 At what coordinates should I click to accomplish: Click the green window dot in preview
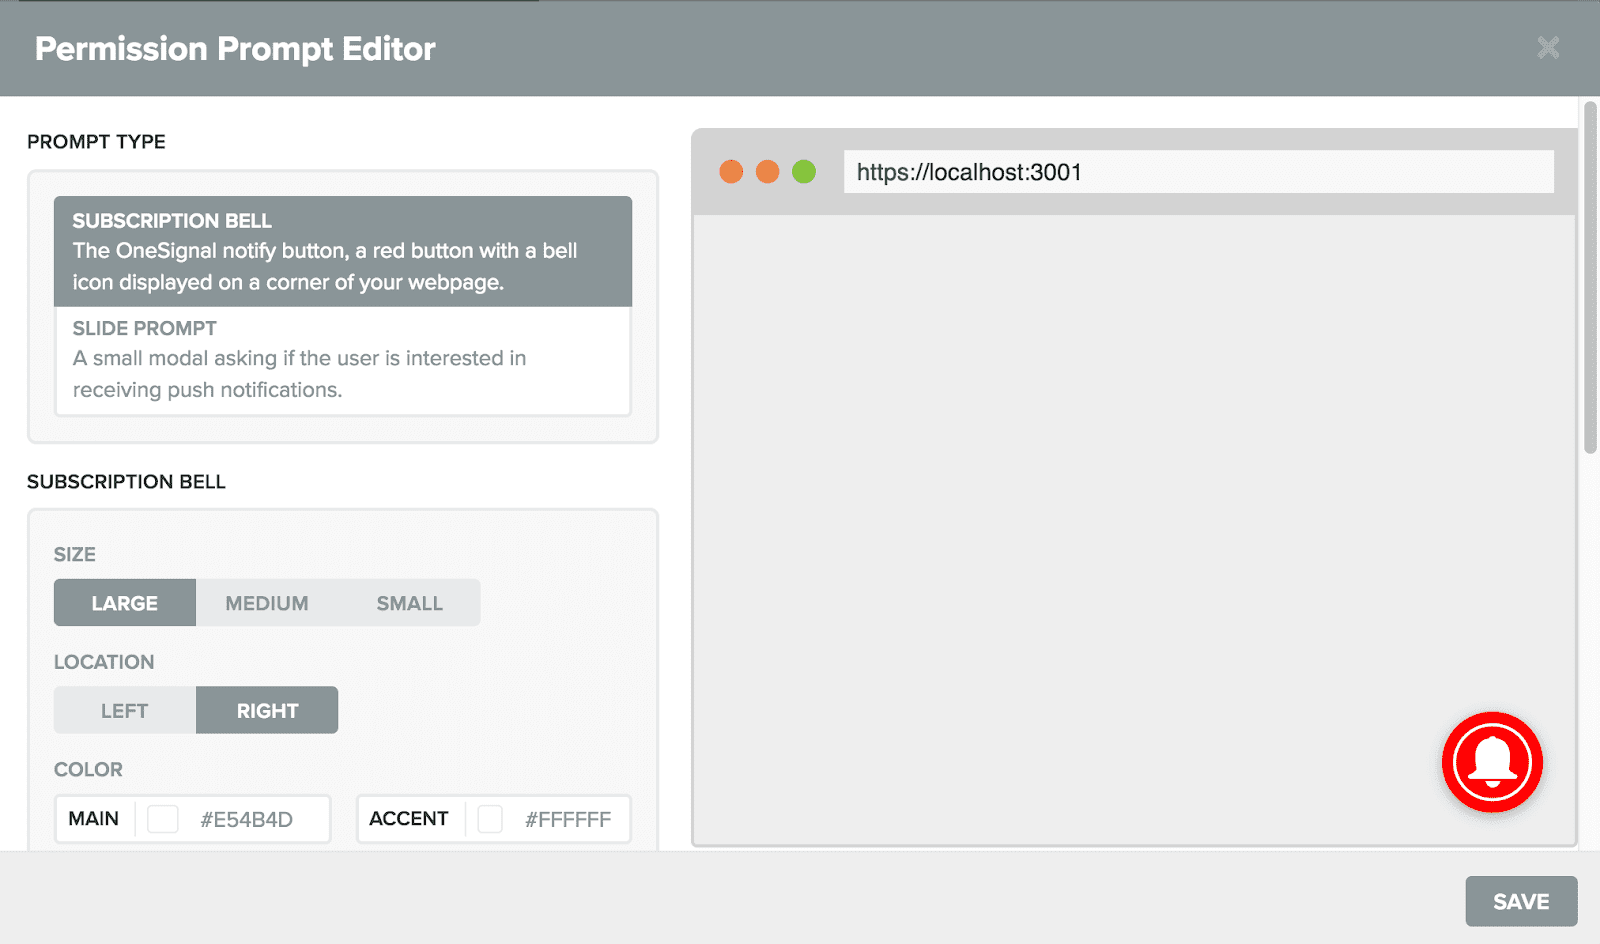804,172
